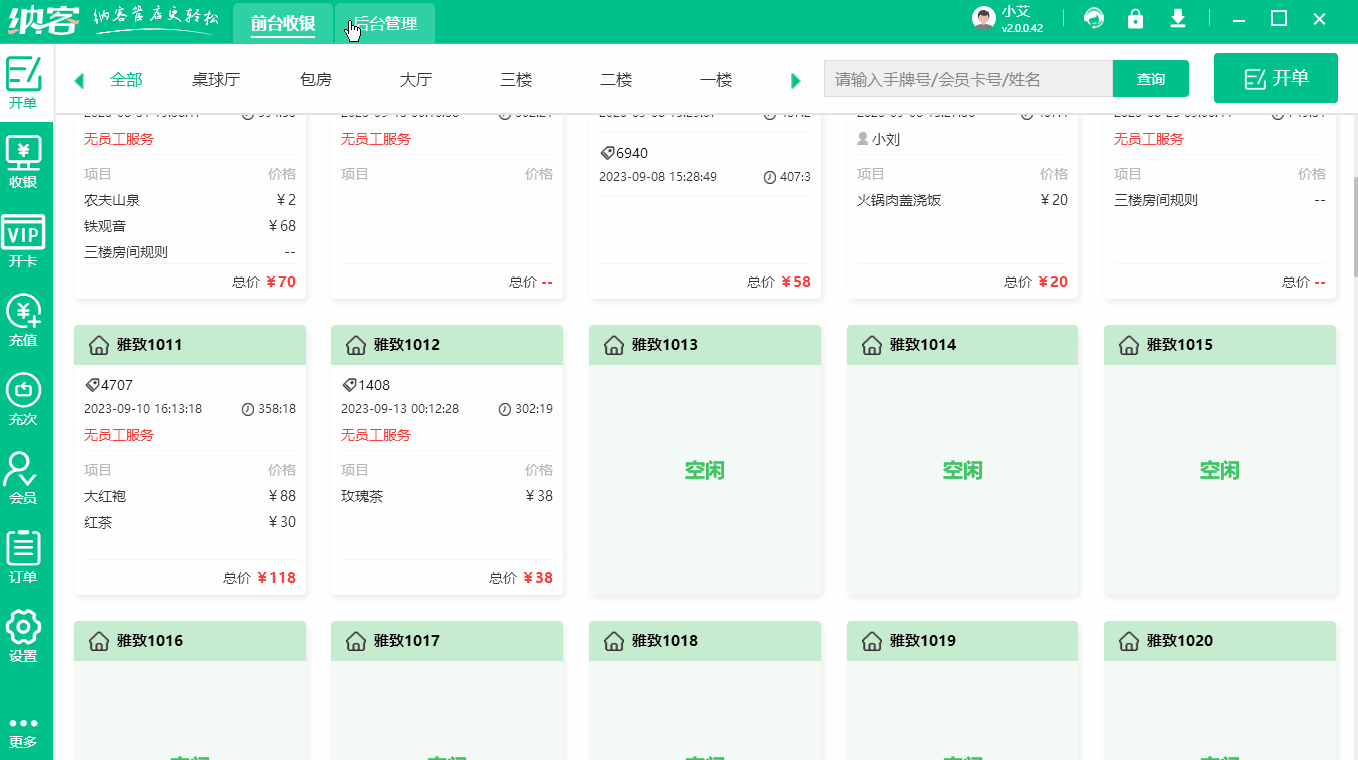Open the 会员 member management icon
The image size is (1358, 760).
click(x=24, y=478)
